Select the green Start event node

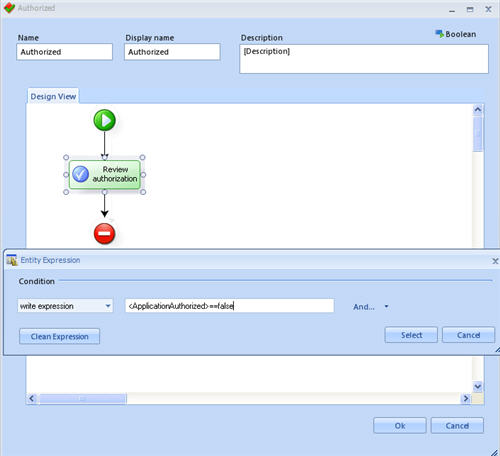105,120
